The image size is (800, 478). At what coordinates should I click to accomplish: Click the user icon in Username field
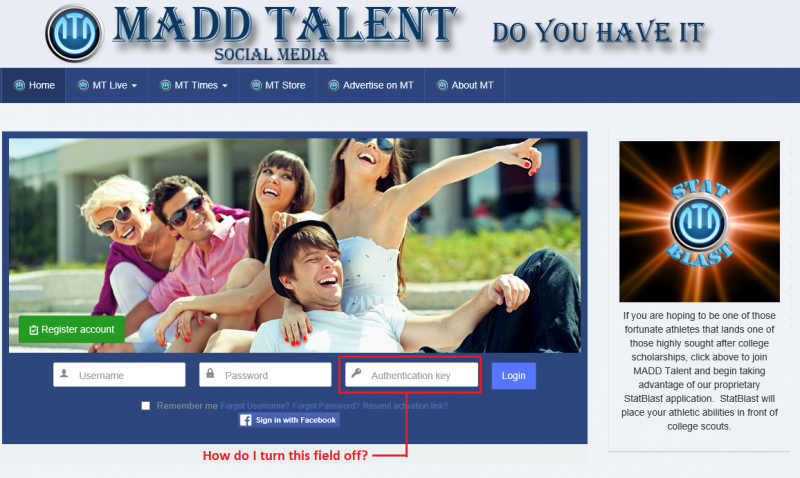64,374
